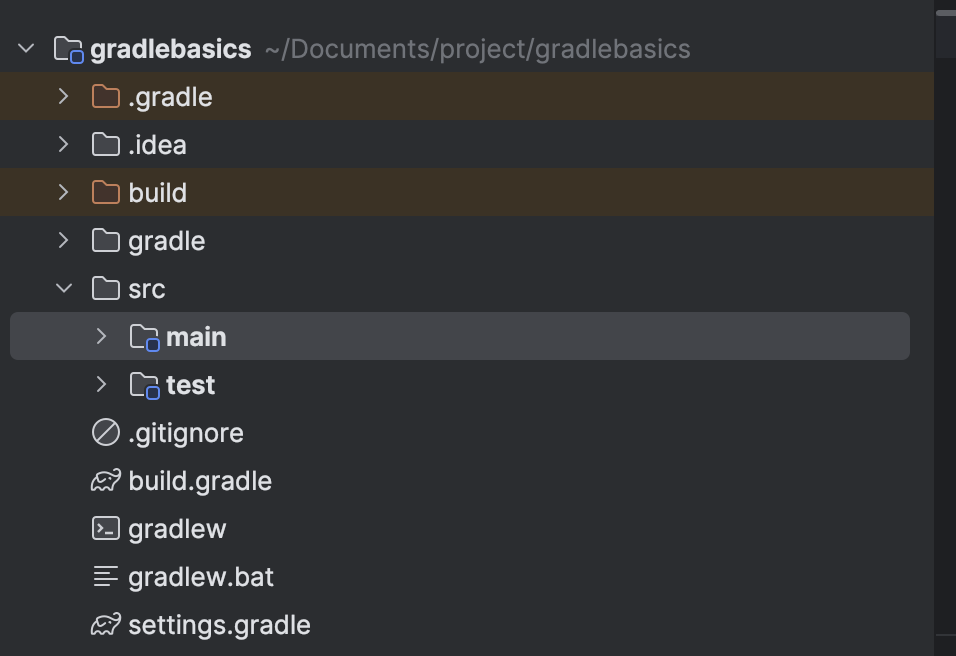Collapse the gradlebasics project root

(27, 48)
